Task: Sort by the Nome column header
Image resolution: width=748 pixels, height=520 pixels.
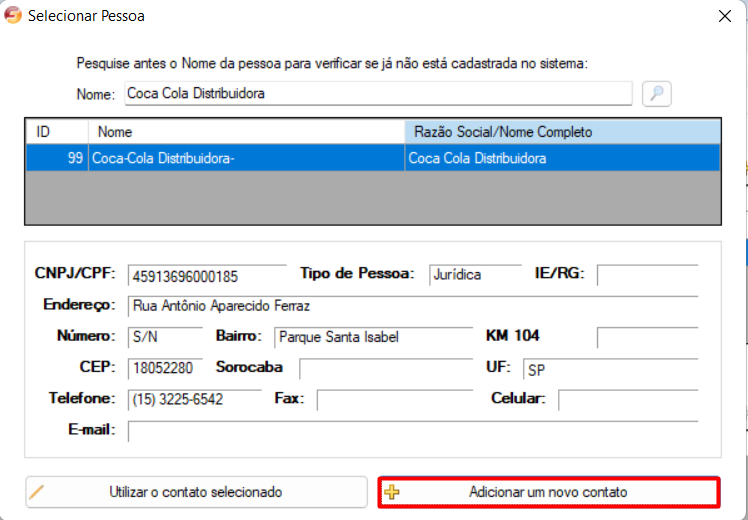Action: [x=246, y=132]
